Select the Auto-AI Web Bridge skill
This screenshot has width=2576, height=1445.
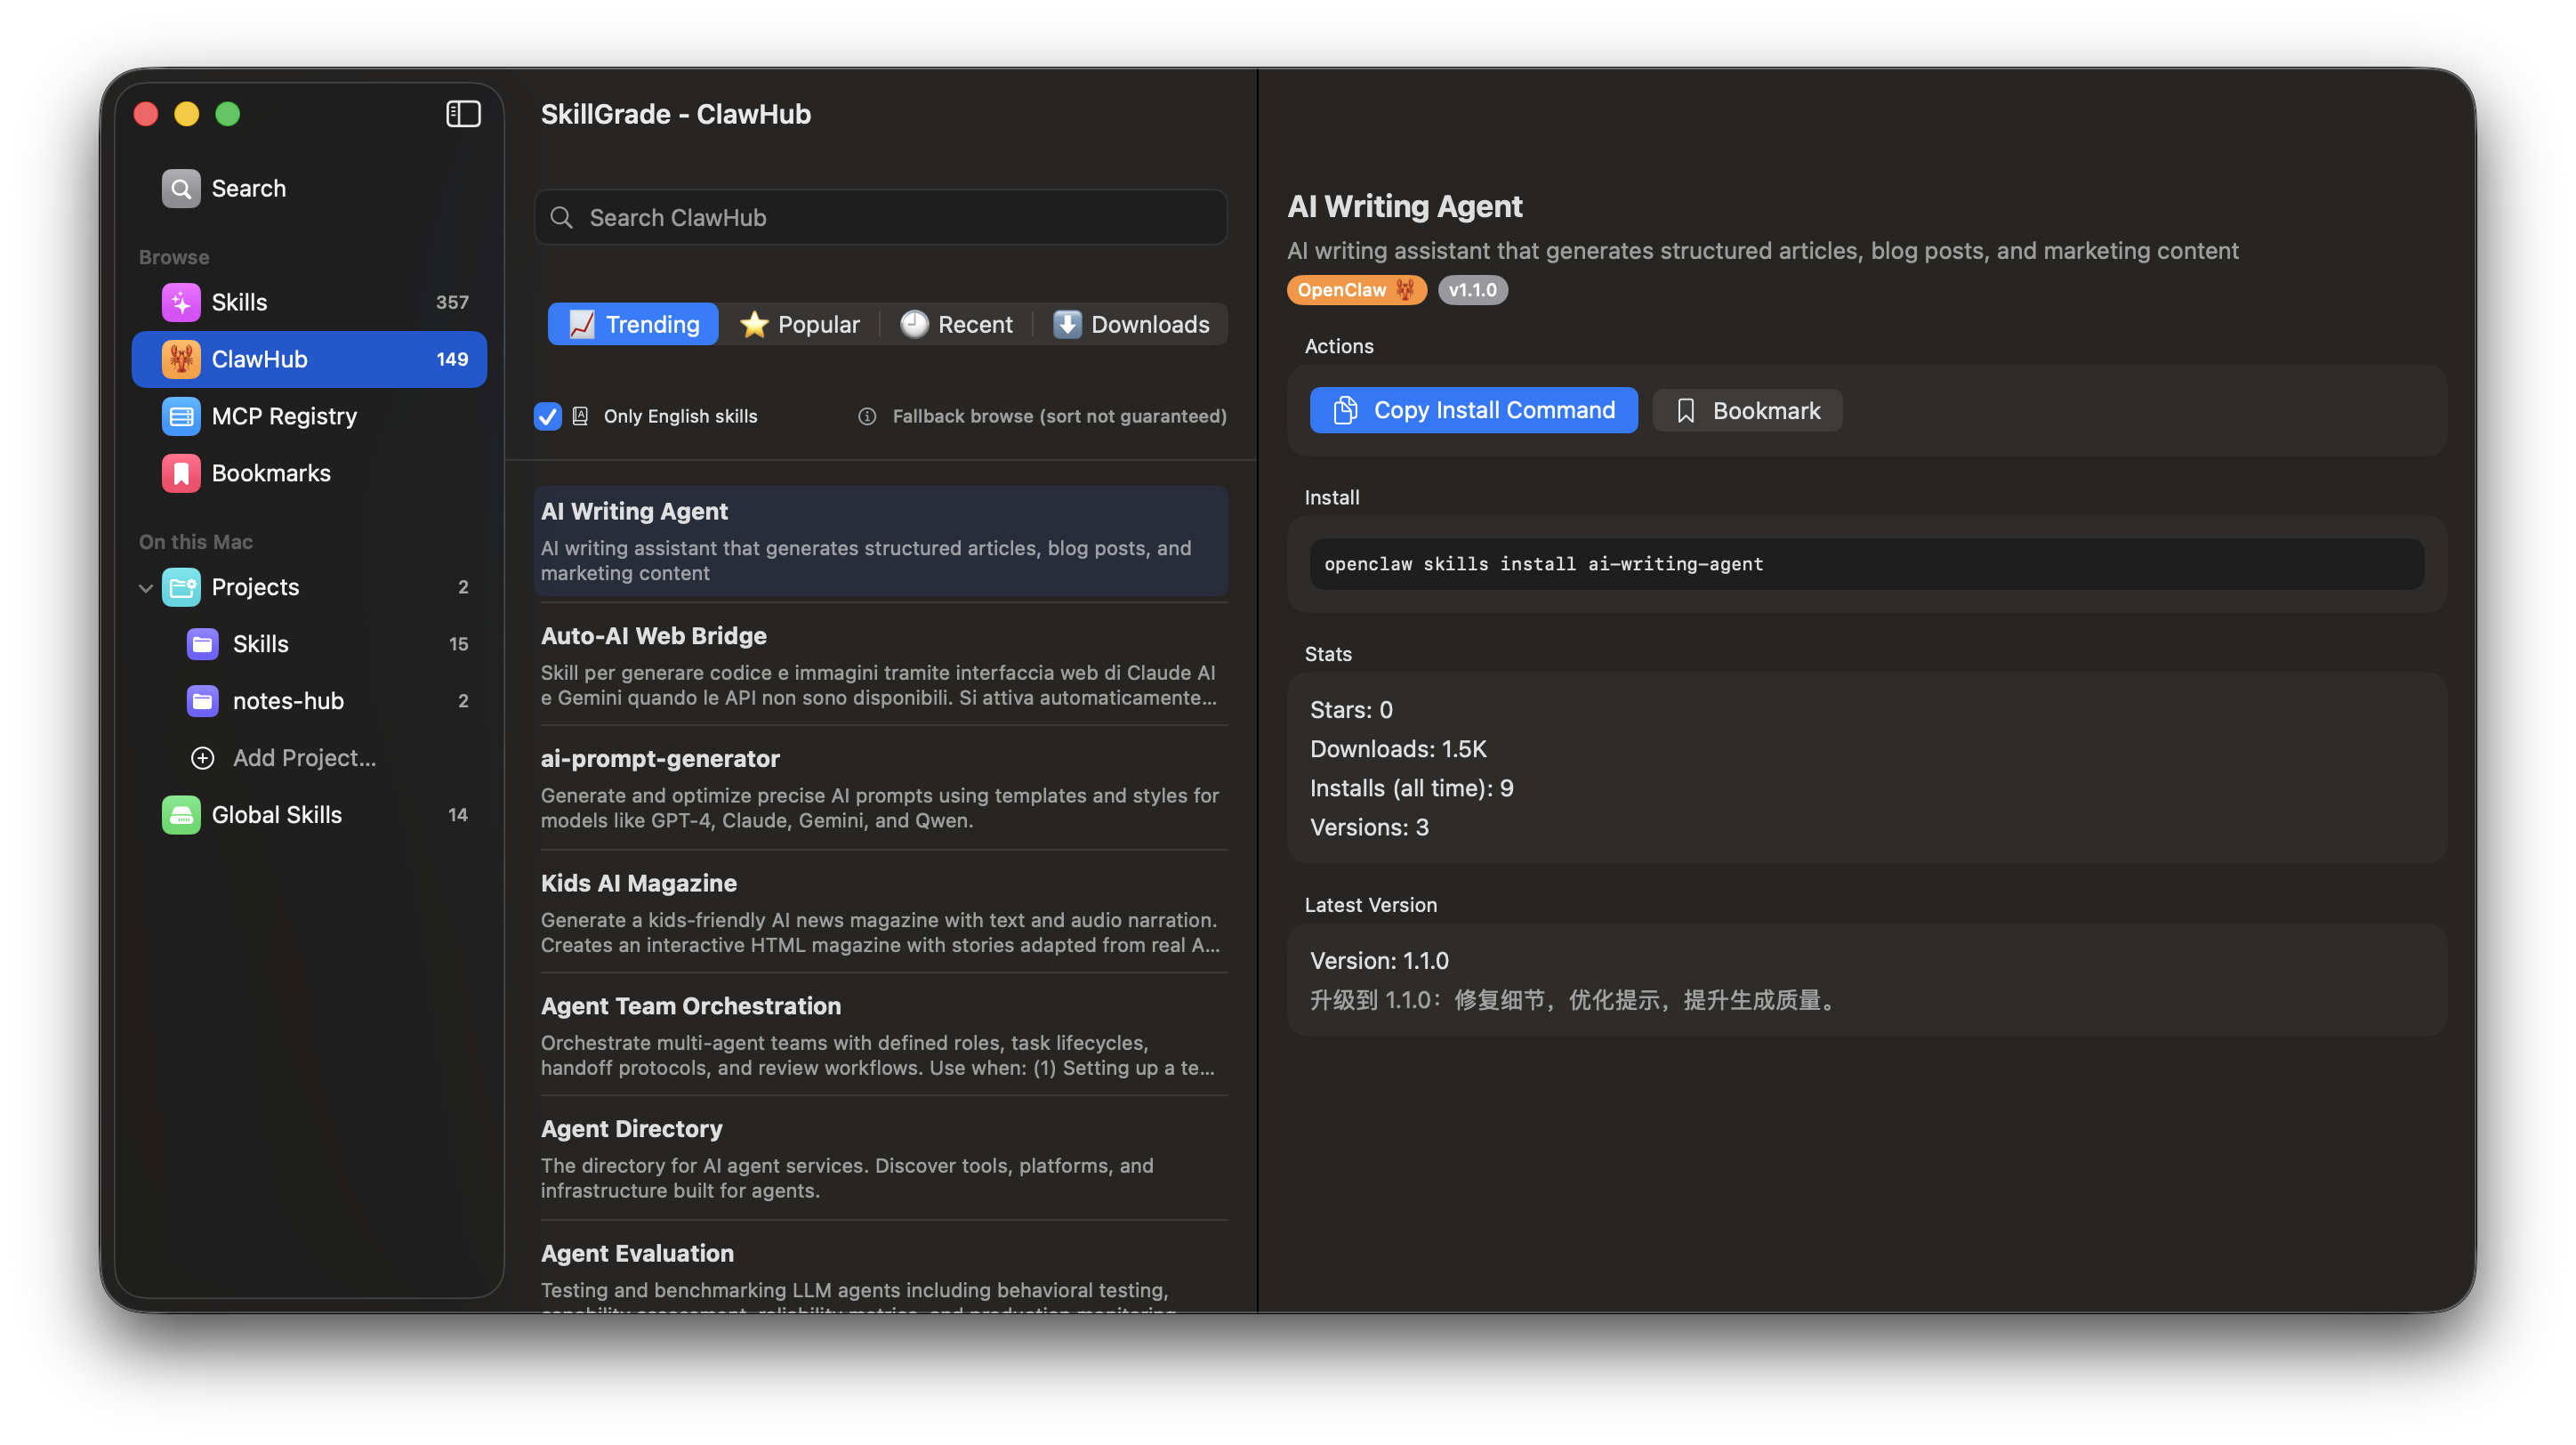[880, 665]
